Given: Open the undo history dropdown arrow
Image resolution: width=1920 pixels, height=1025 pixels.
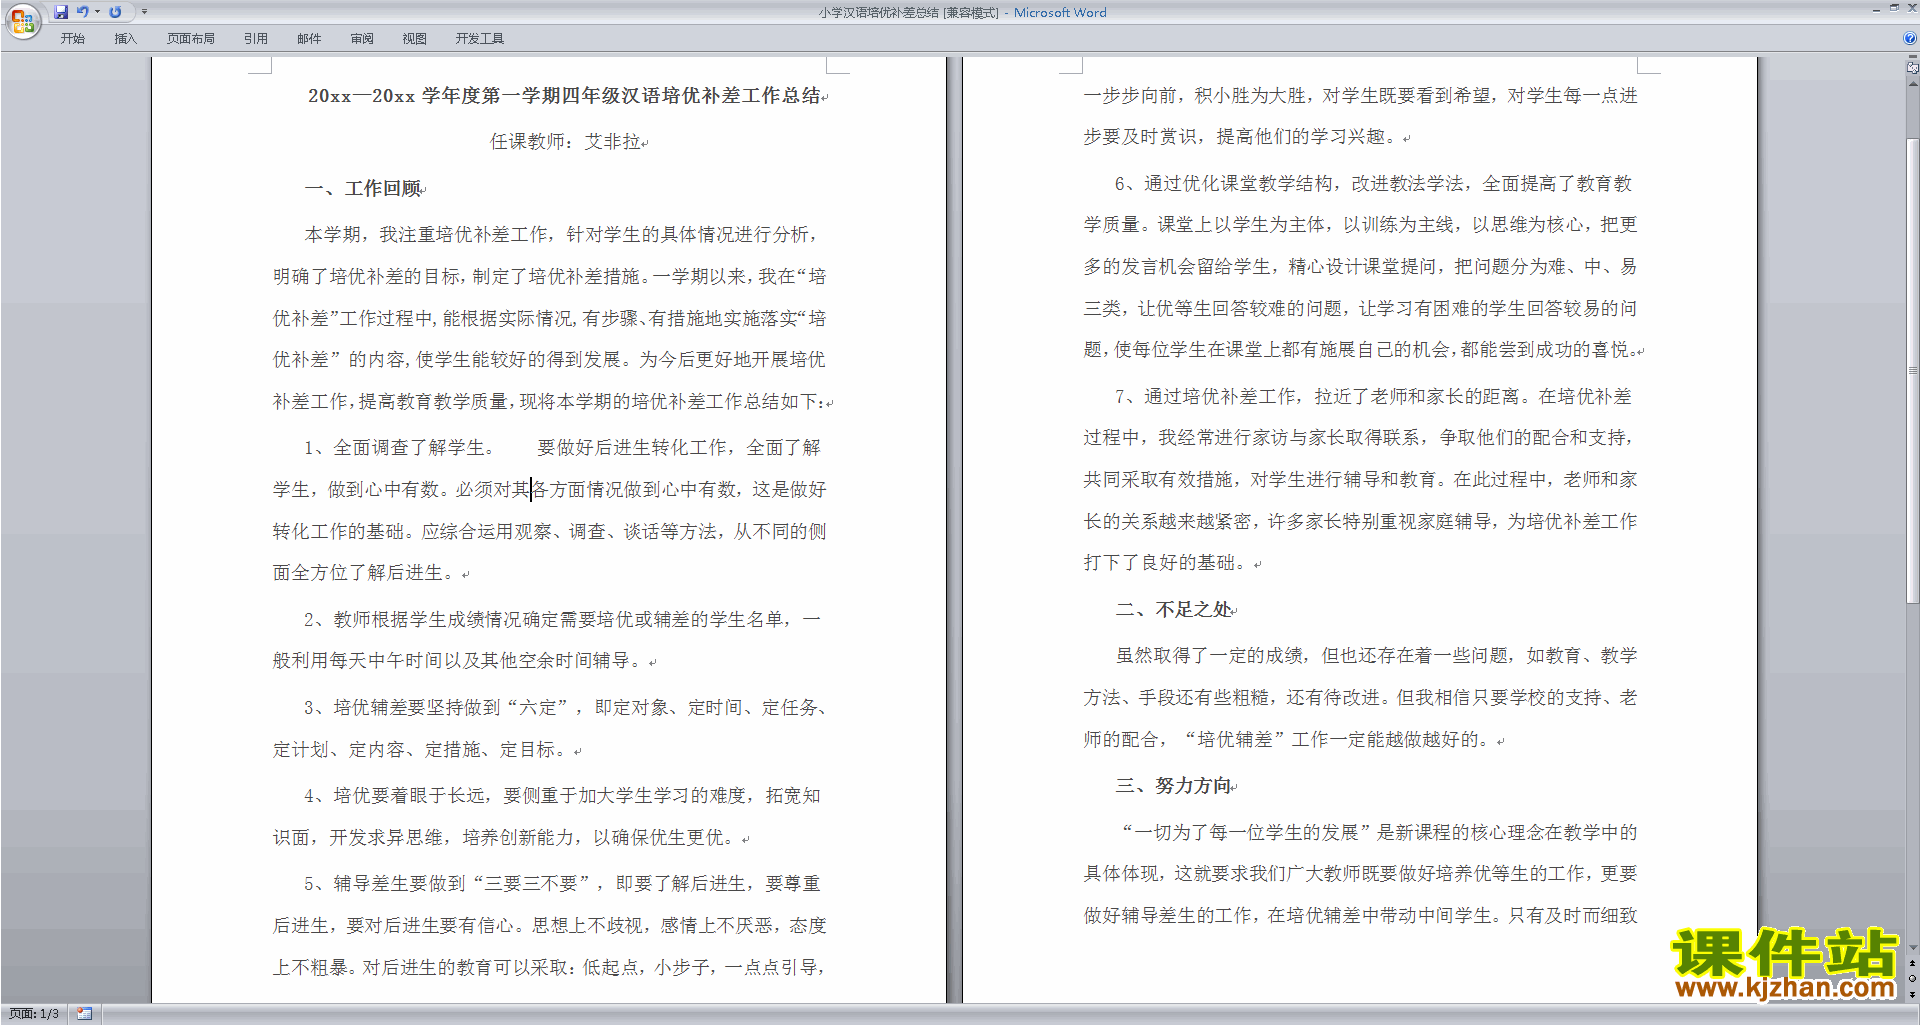Looking at the screenshot, I should point(97,12).
